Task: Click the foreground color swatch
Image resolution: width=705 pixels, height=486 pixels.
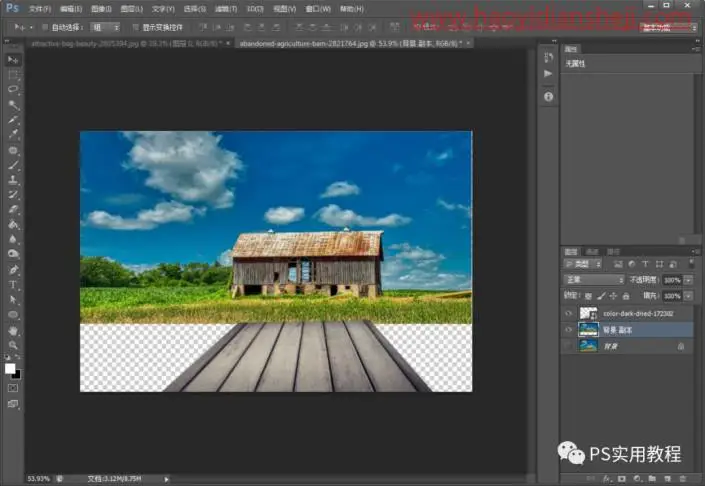Action: click(10, 369)
